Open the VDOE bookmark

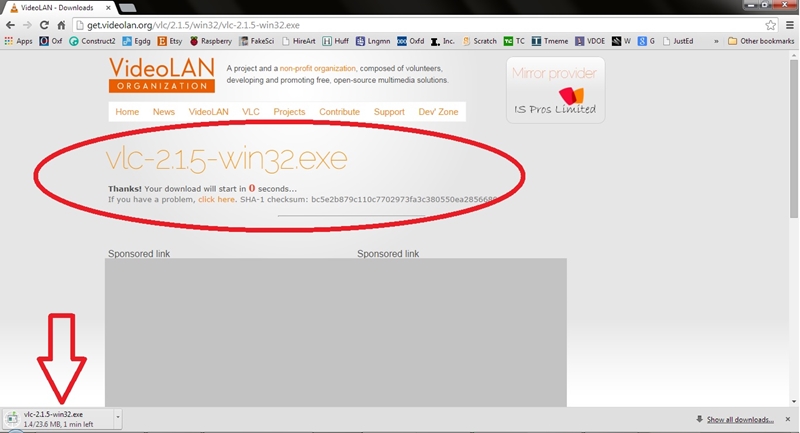tap(590, 41)
